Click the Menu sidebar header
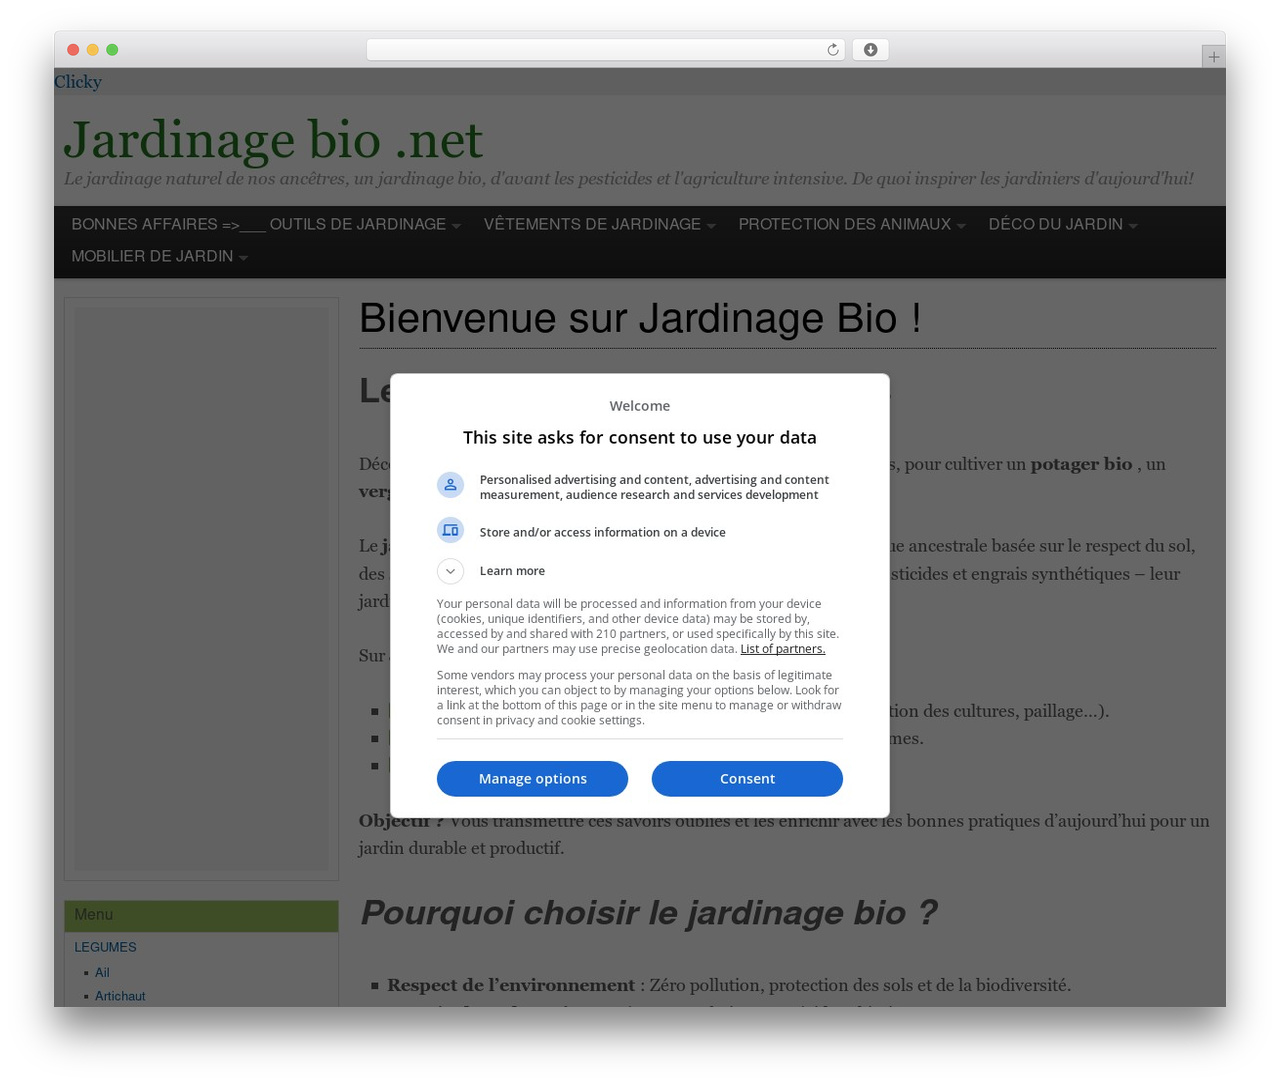The image size is (1280, 1084). click(x=201, y=916)
